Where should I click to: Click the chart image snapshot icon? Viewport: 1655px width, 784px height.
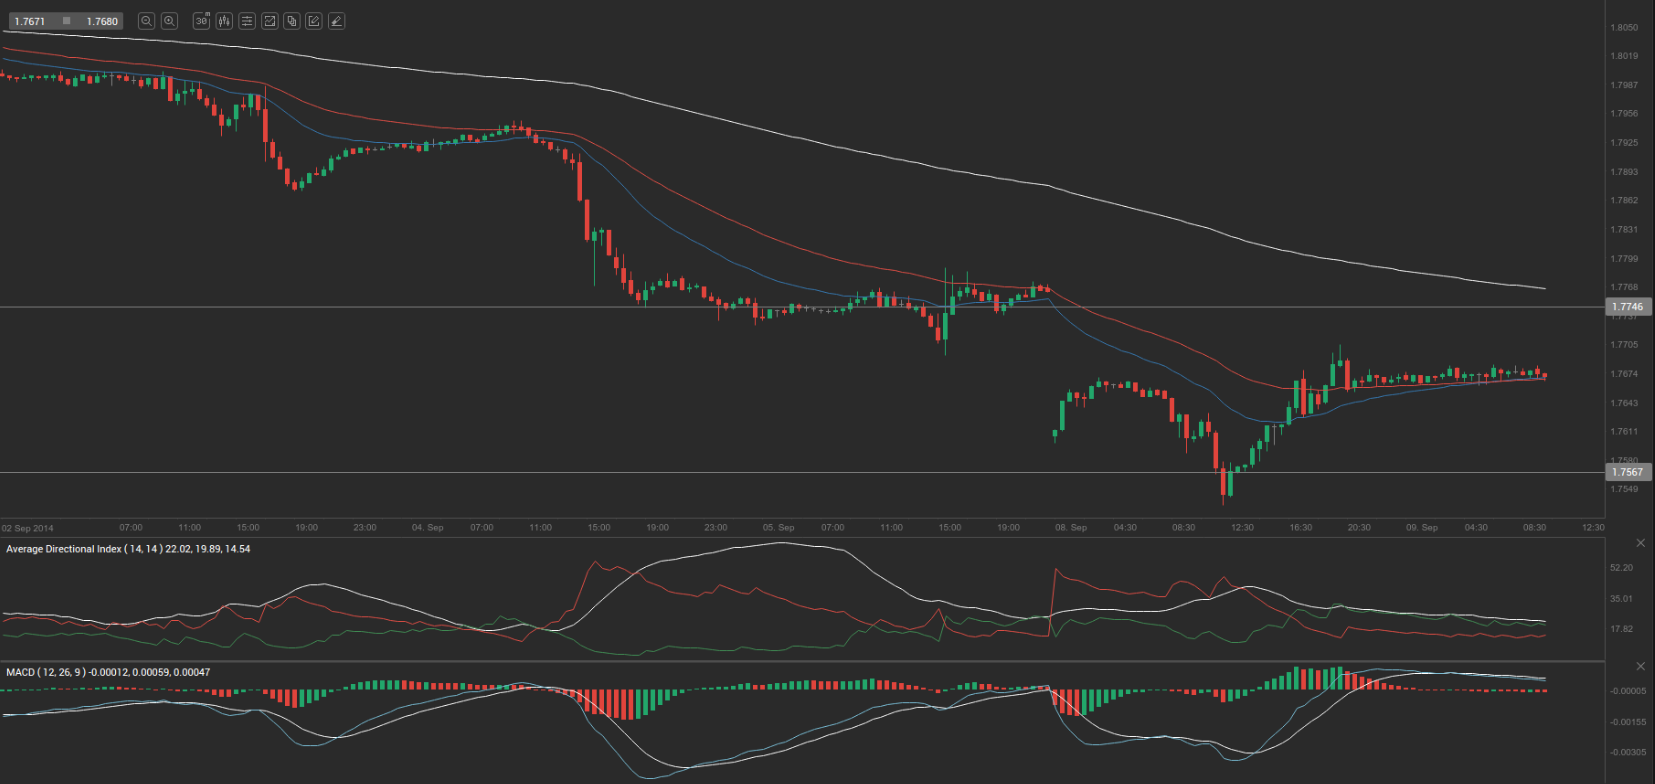(x=269, y=21)
